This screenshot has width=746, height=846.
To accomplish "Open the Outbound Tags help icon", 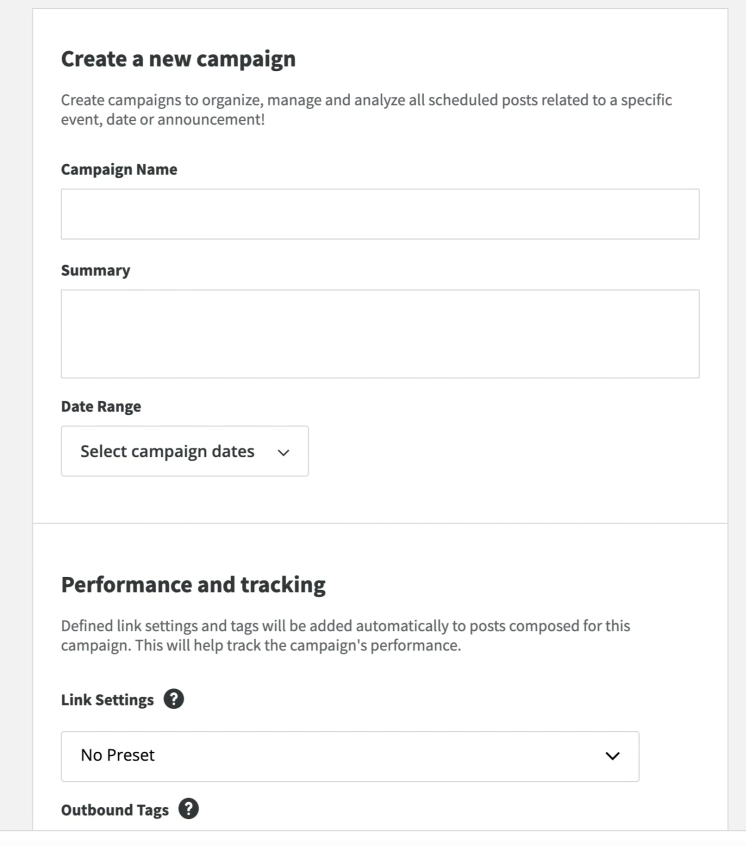I will 188,809.
